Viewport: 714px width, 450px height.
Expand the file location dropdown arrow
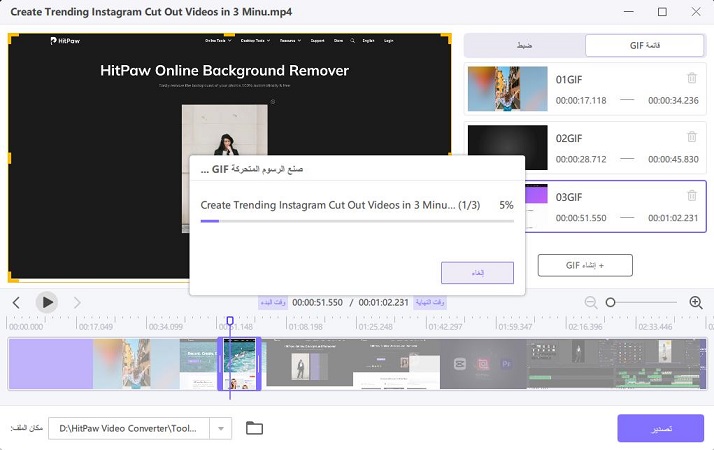coord(221,429)
